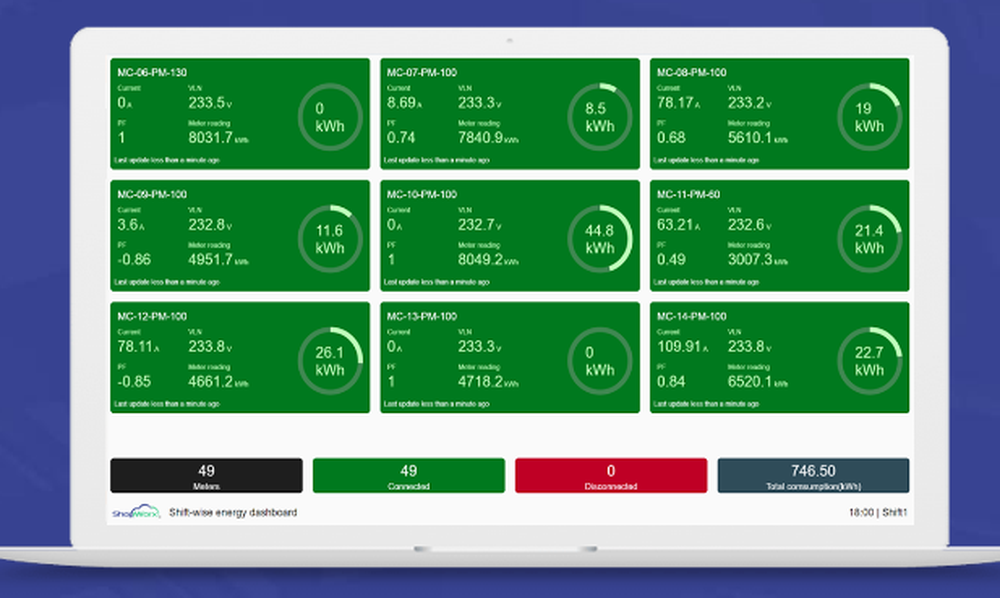Viewport: 1000px width, 598px height.
Task: Click meter reading 4661.2 kWh
Action: click(x=218, y=381)
